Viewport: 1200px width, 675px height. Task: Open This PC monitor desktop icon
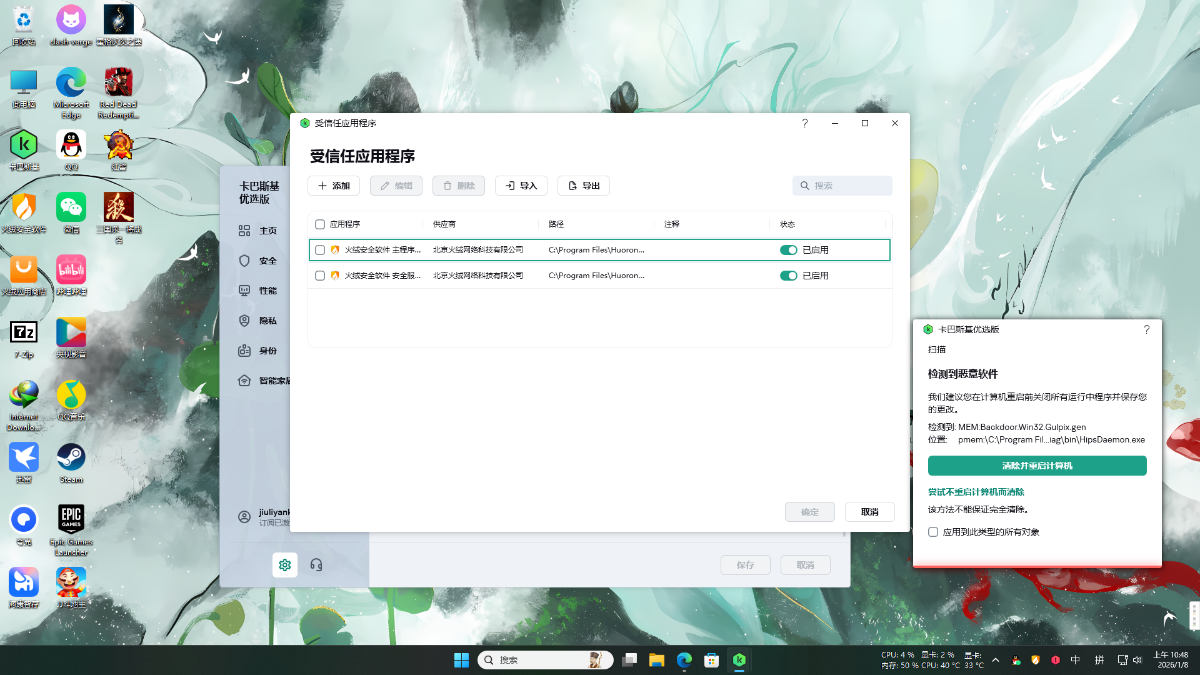(23, 88)
